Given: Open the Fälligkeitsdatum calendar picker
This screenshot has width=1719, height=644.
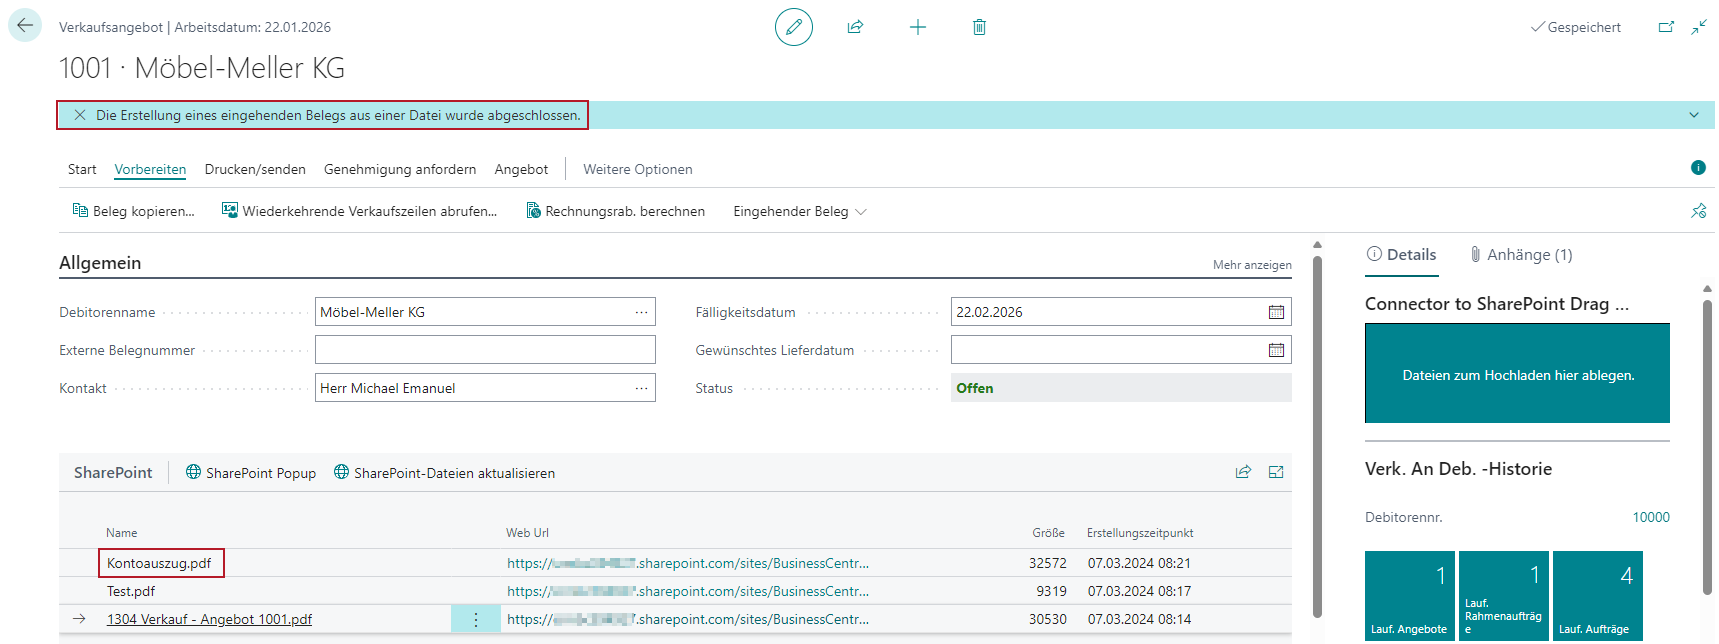Looking at the screenshot, I should [1276, 312].
